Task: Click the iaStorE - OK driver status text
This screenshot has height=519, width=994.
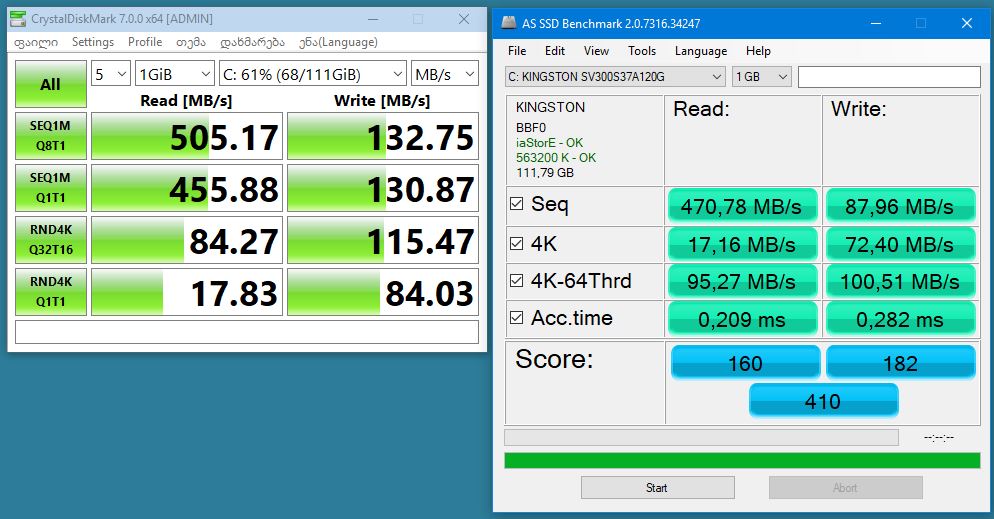Action: point(549,143)
